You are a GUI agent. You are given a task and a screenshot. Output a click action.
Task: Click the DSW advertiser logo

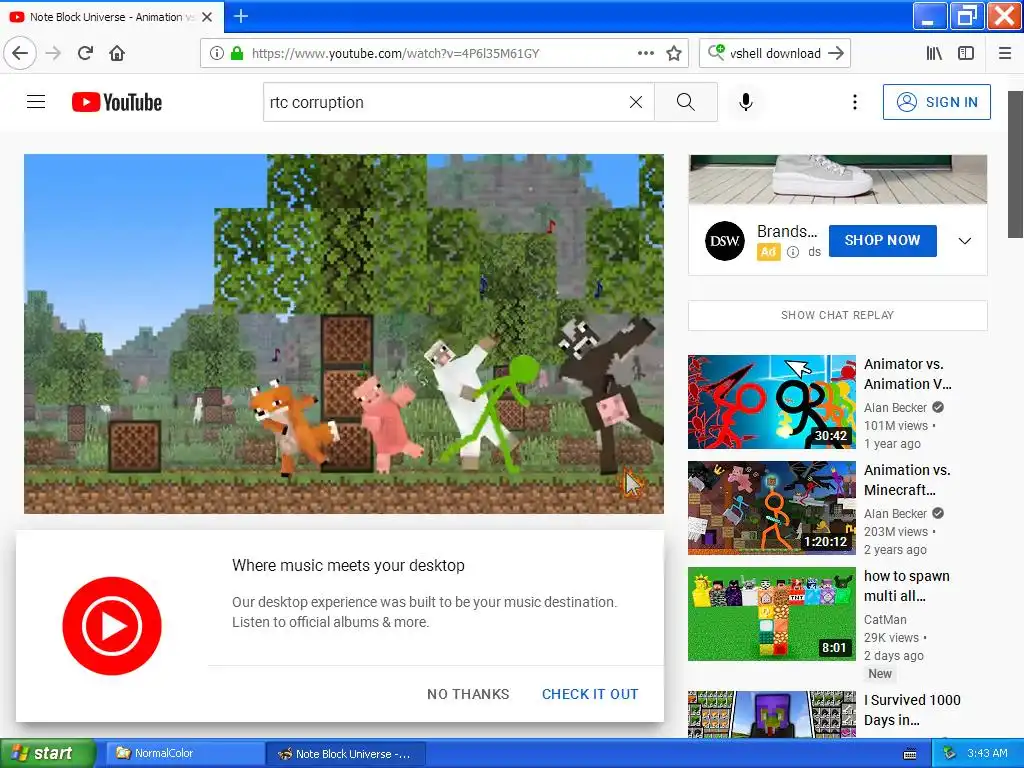tap(725, 241)
